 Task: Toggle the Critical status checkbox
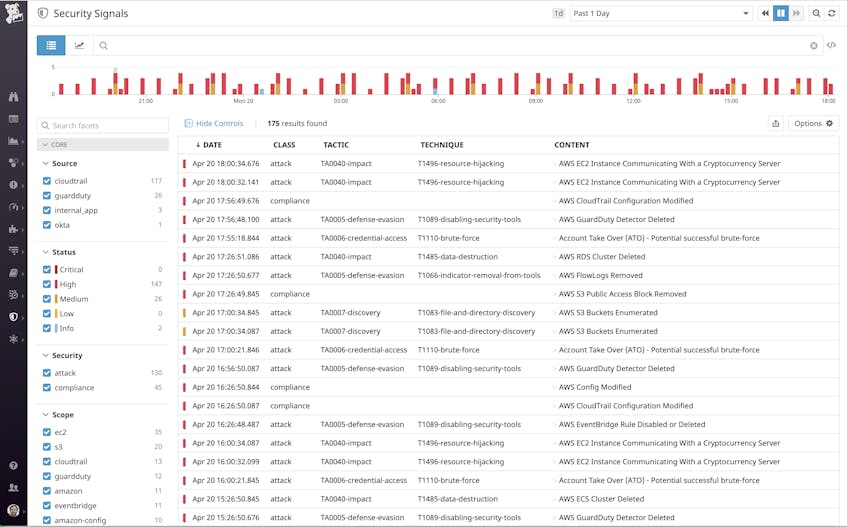[x=47, y=269]
